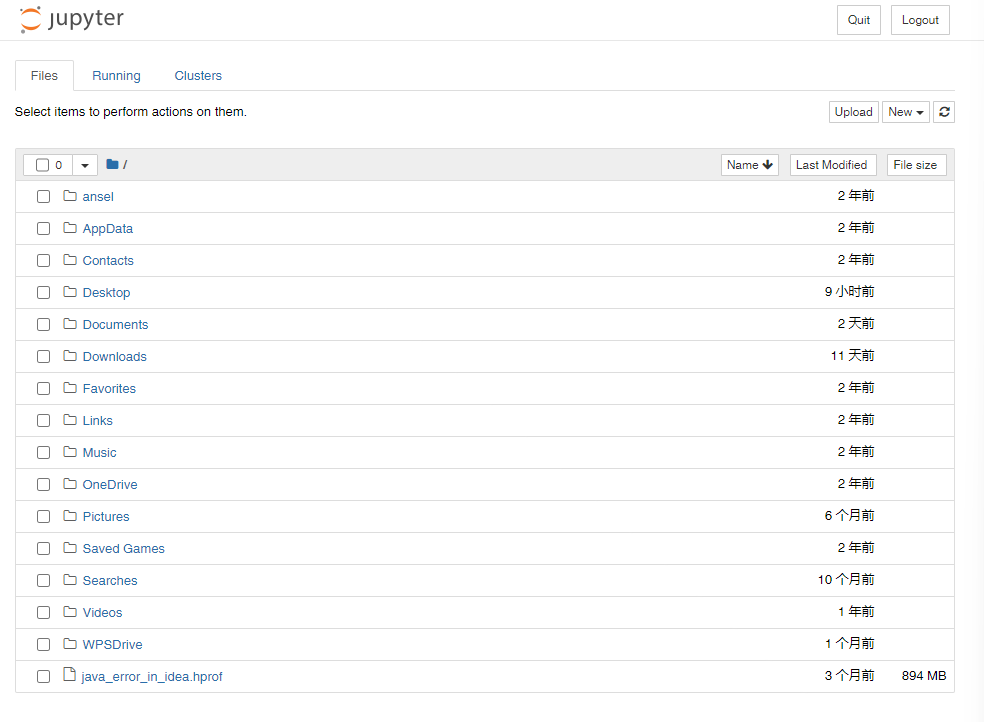Click '11 天前' modified time for Downloads
The image size is (984, 722).
pyautogui.click(x=852, y=356)
